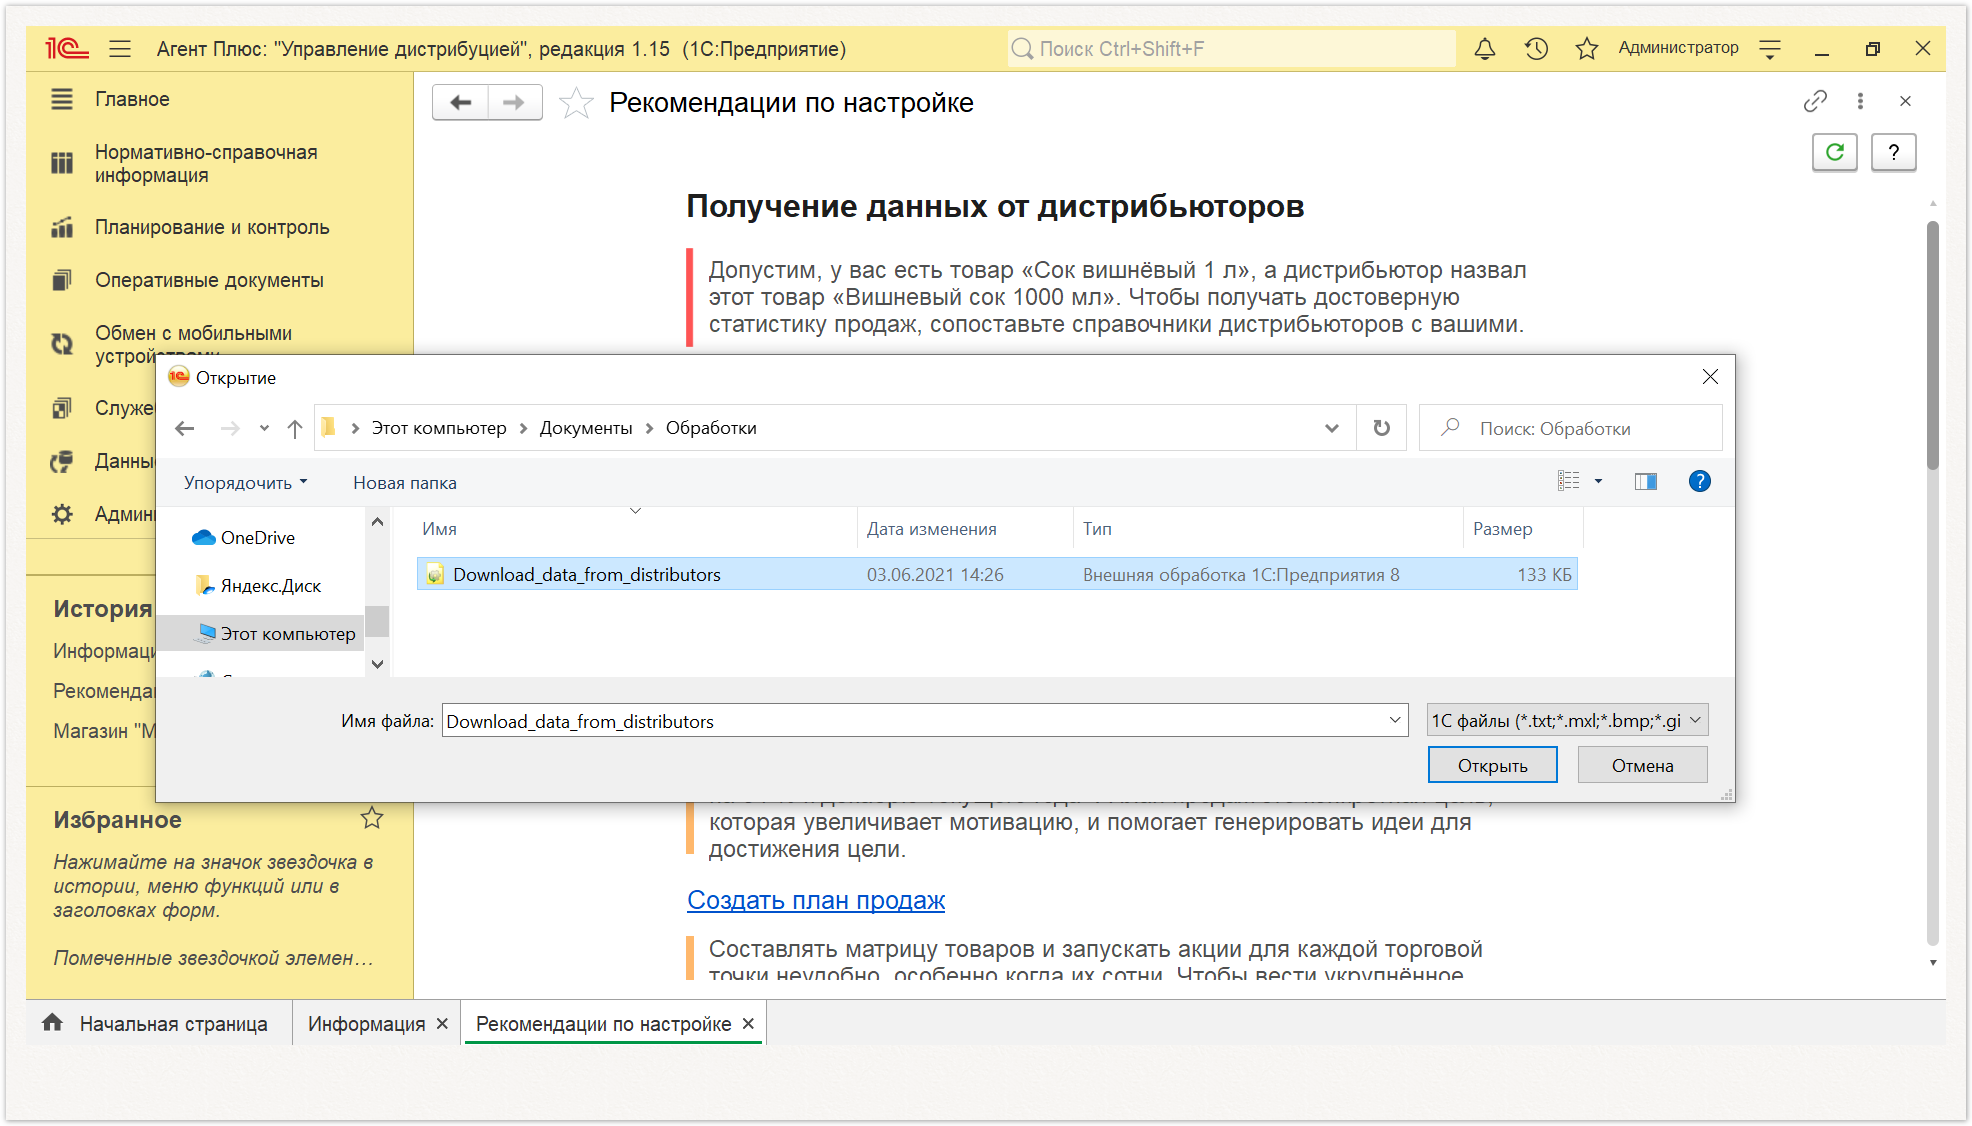Open the history clock icon in title bar

click(1536, 49)
